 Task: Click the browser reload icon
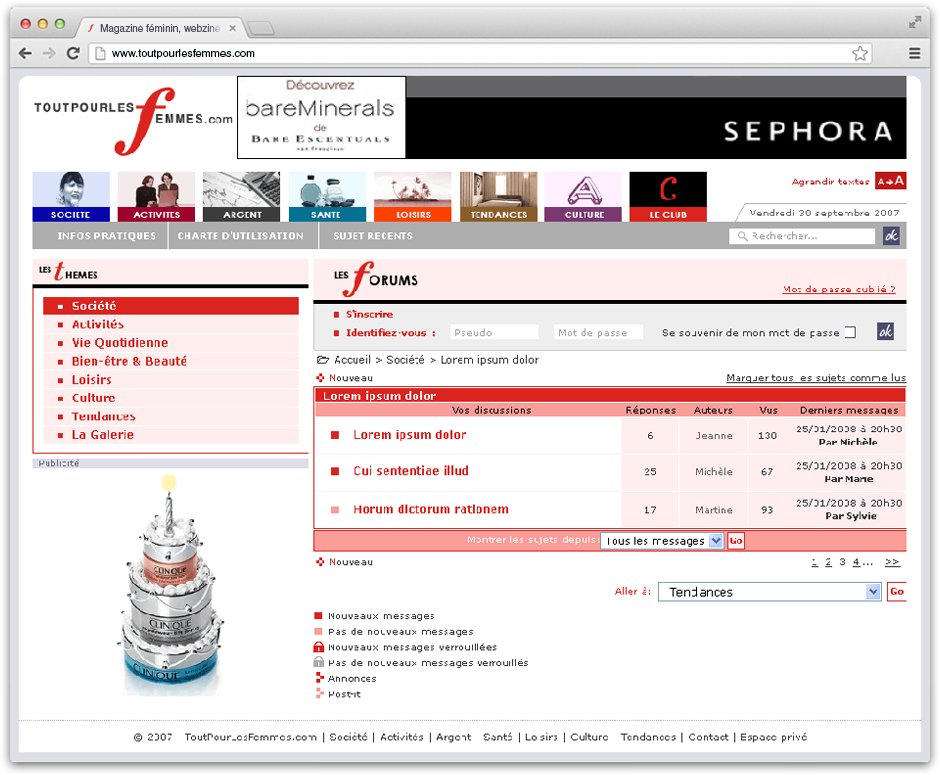(x=73, y=53)
